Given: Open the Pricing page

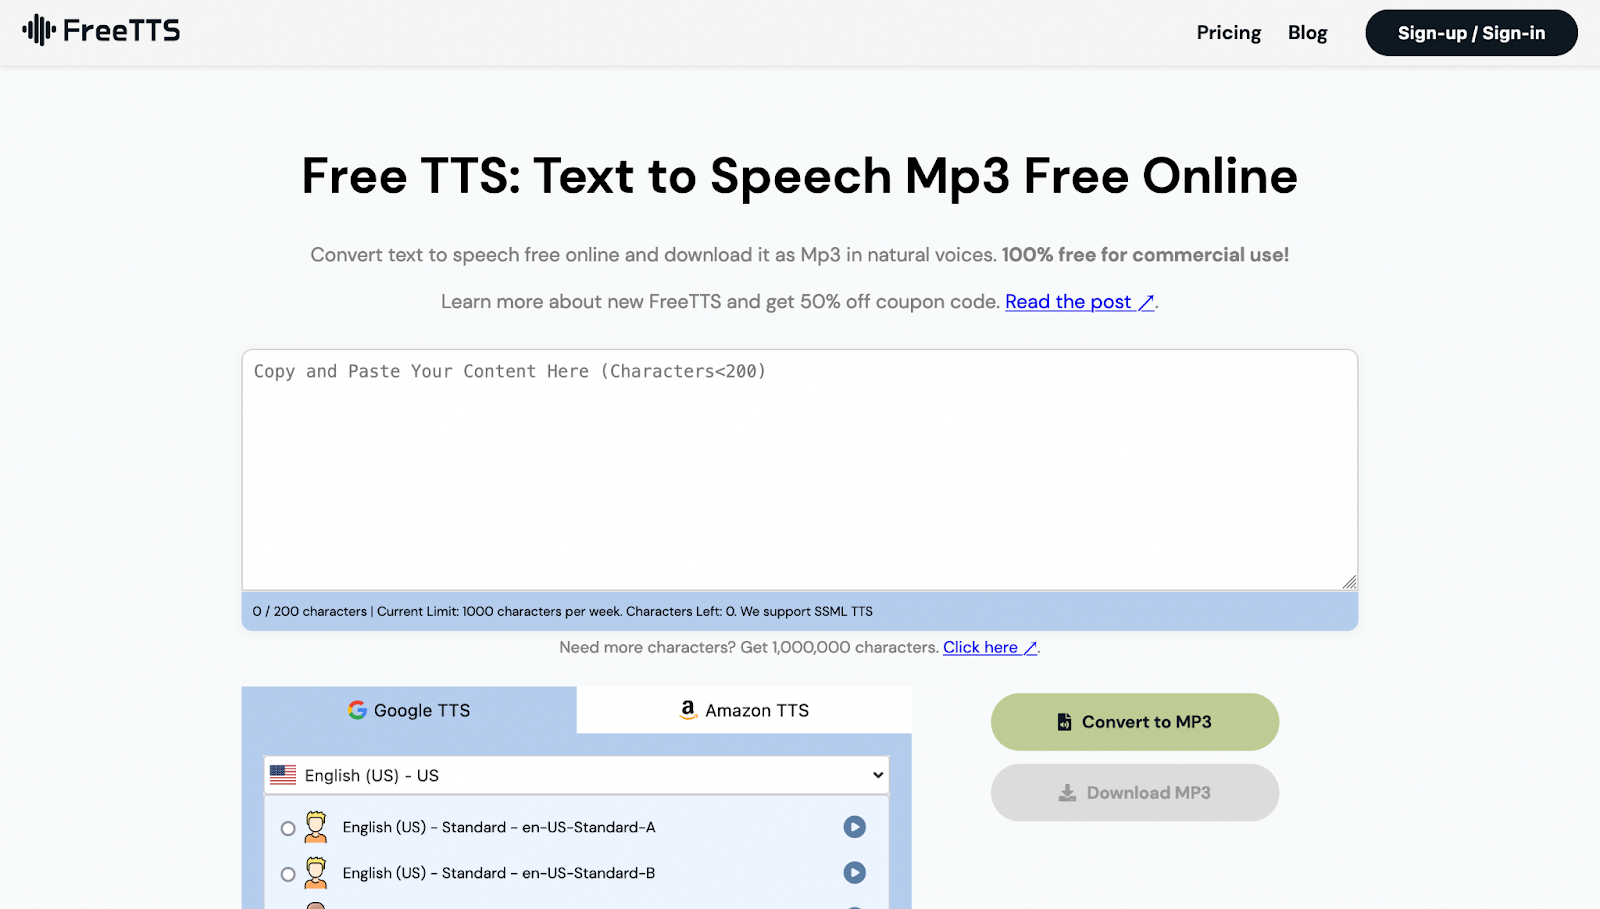Looking at the screenshot, I should [1229, 33].
